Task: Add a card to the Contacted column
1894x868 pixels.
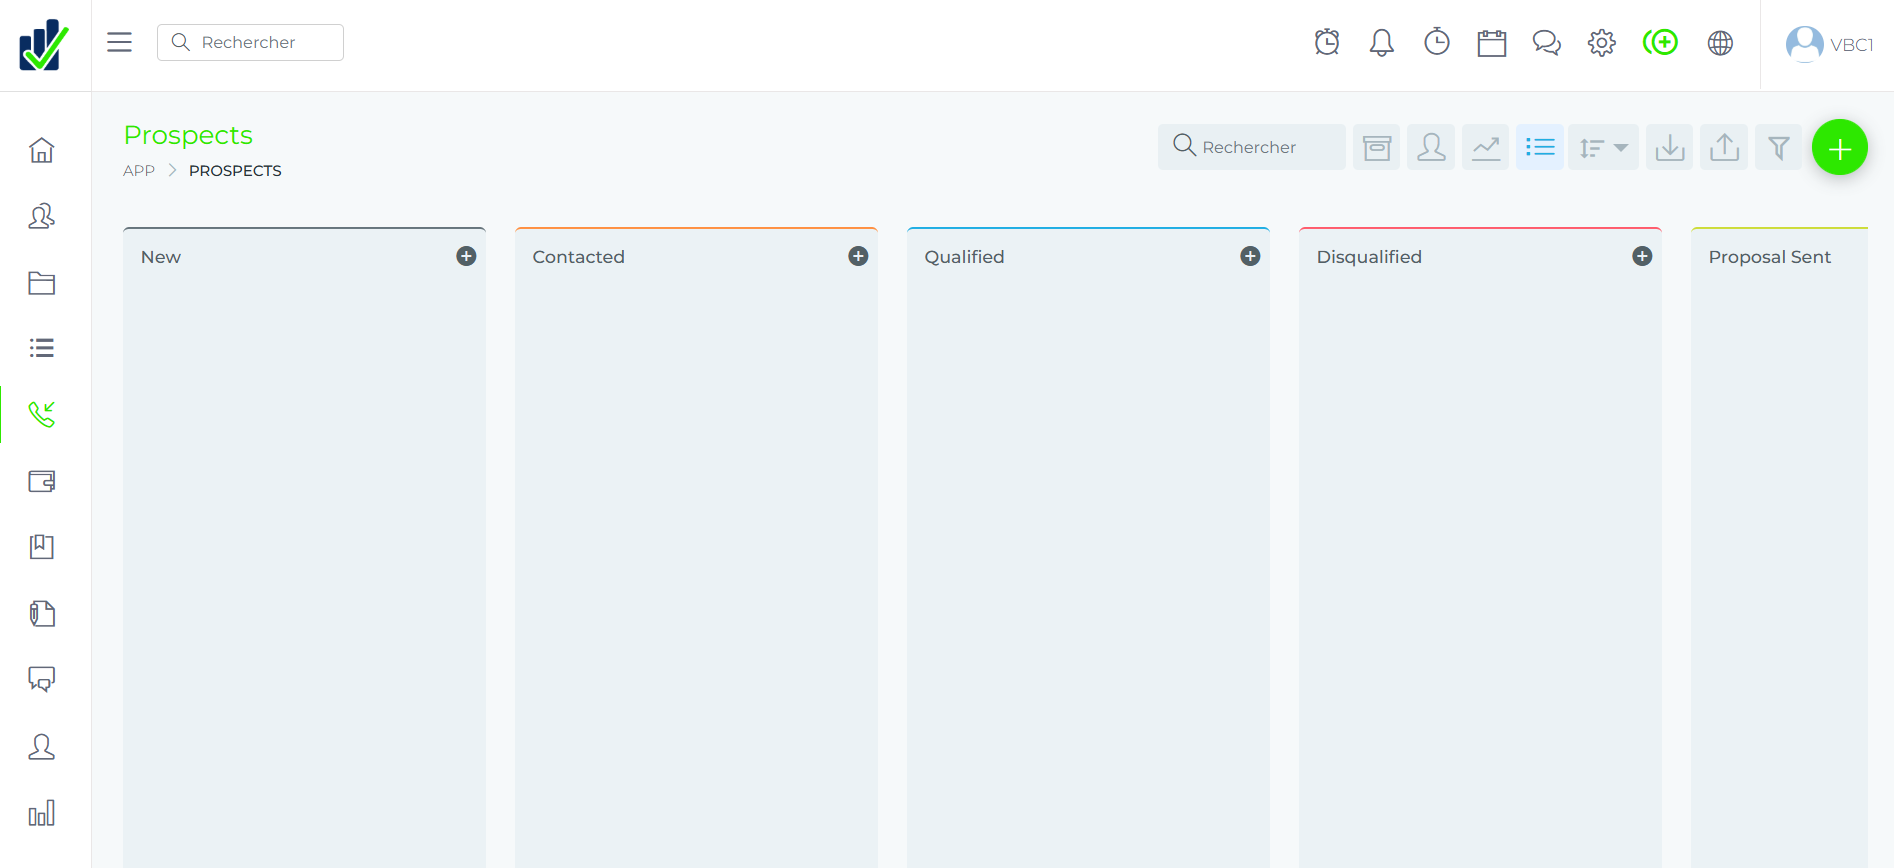Action: (858, 256)
